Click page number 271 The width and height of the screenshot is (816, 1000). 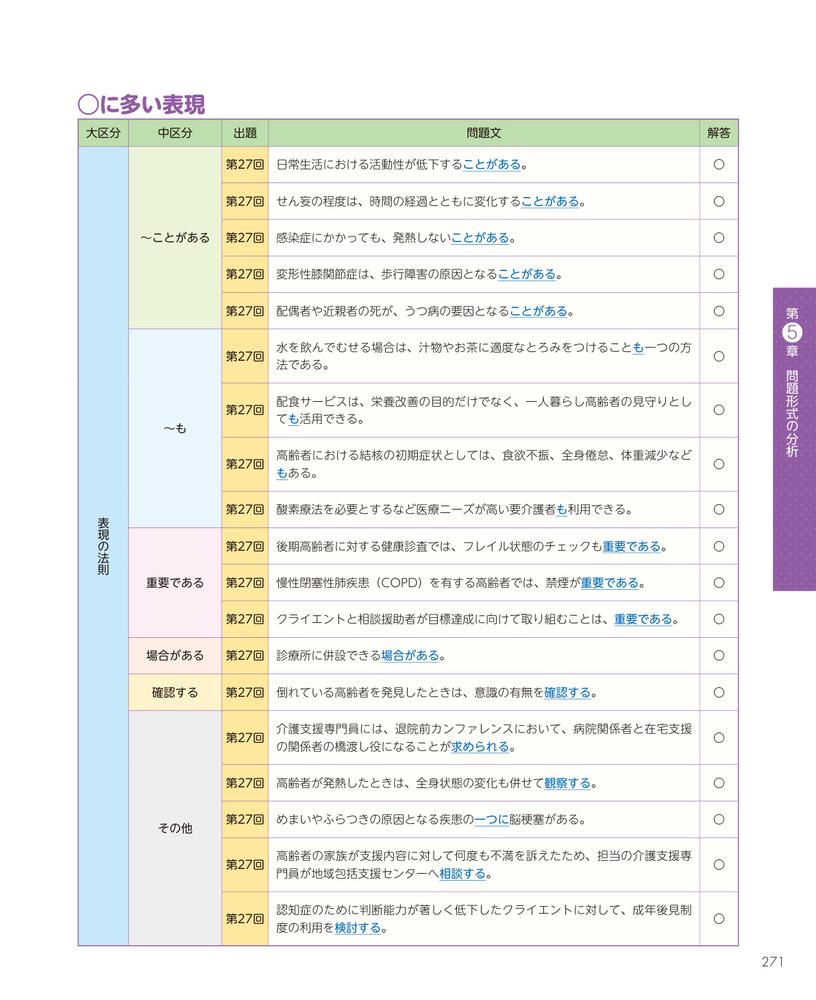coord(772,962)
